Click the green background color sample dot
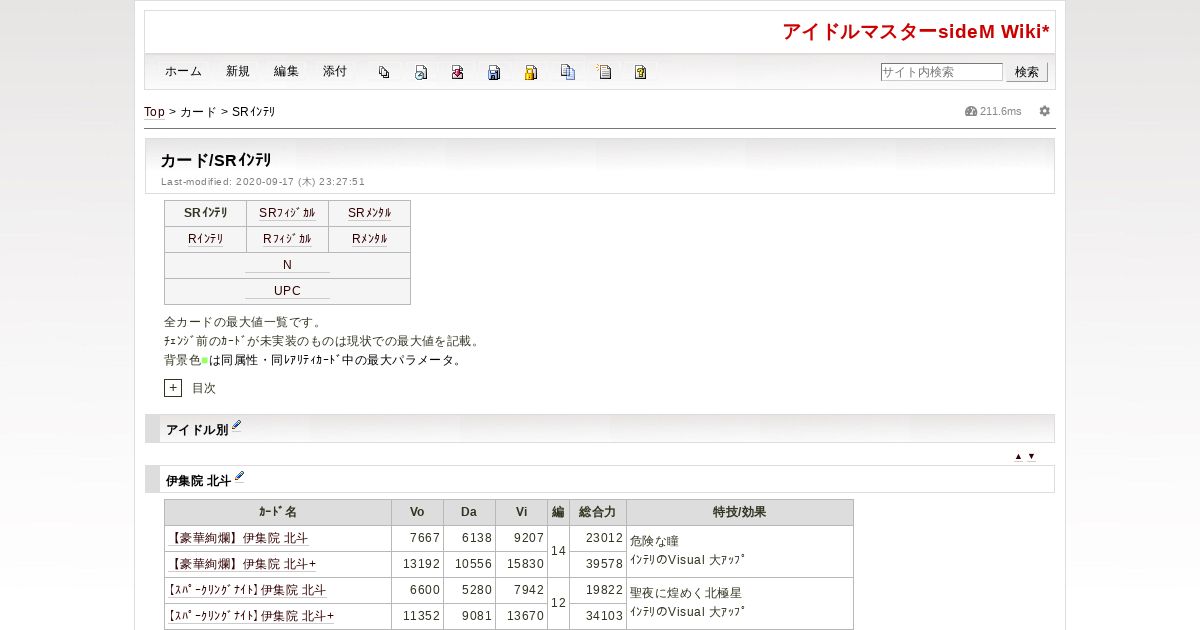Image resolution: width=1200 pixels, height=630 pixels. pyautogui.click(x=205, y=361)
